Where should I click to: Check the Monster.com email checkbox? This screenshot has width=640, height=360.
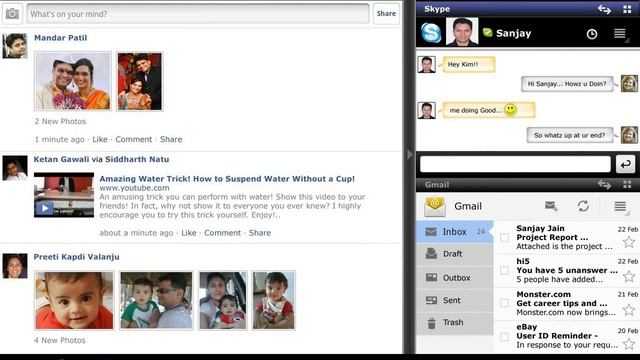pyautogui.click(x=504, y=303)
